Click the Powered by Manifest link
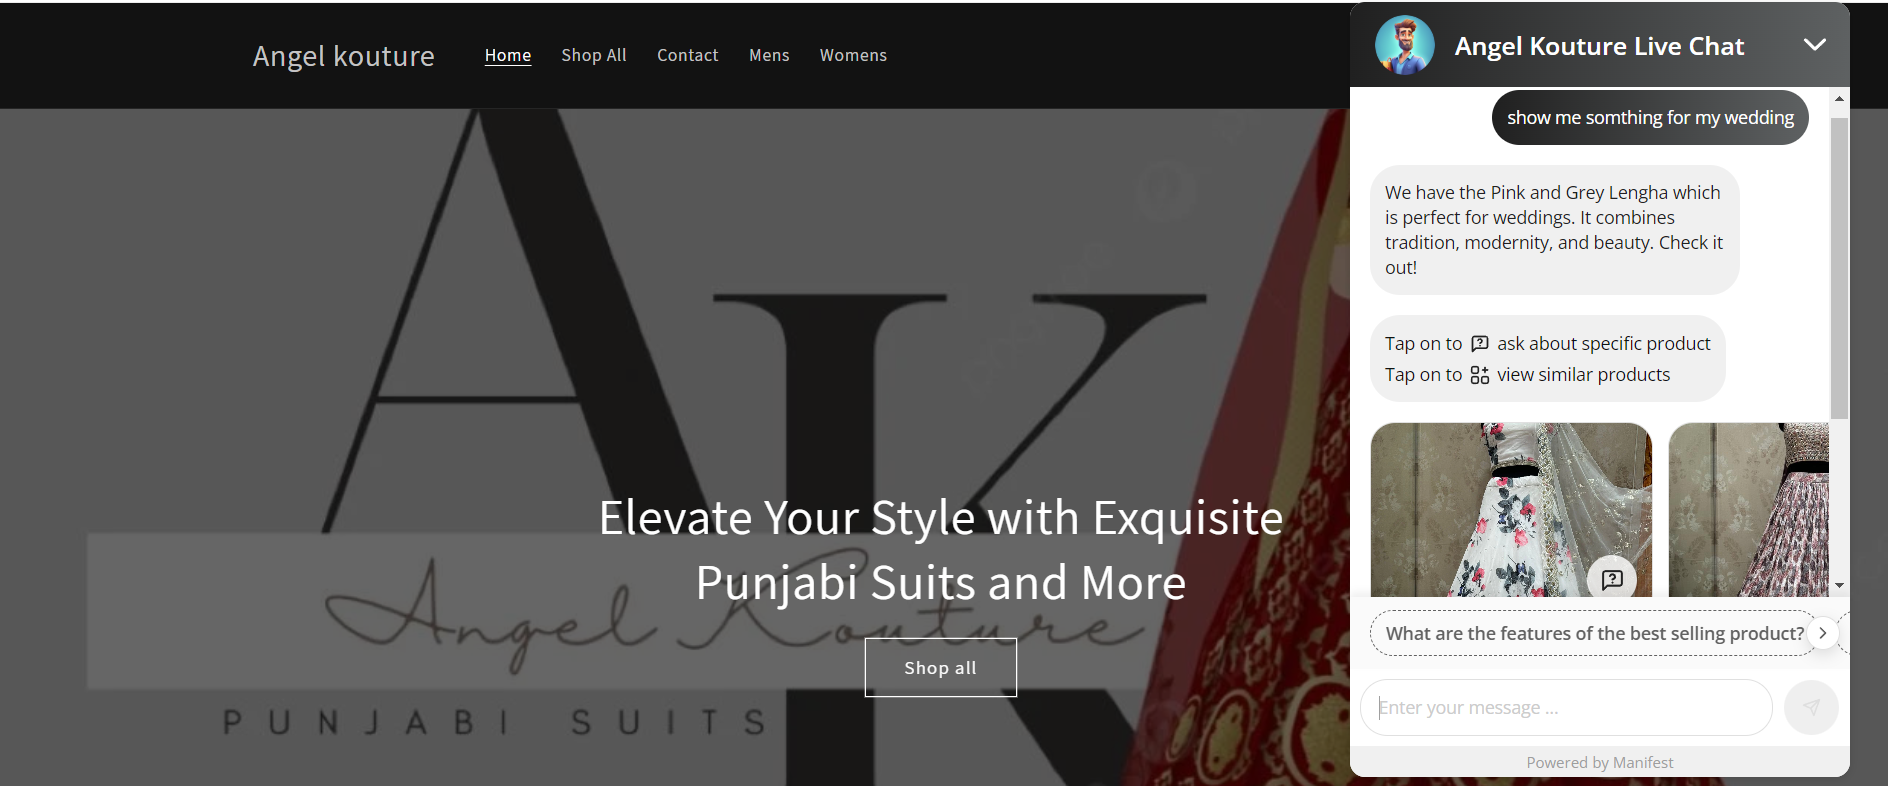The height and width of the screenshot is (786, 1888). pyautogui.click(x=1599, y=762)
